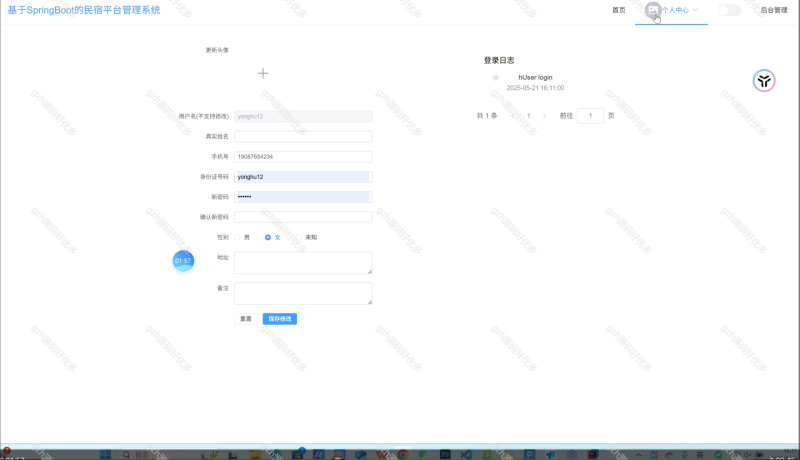Show hidden system tray icons
The width and height of the screenshot is (800, 460).
tap(638, 454)
